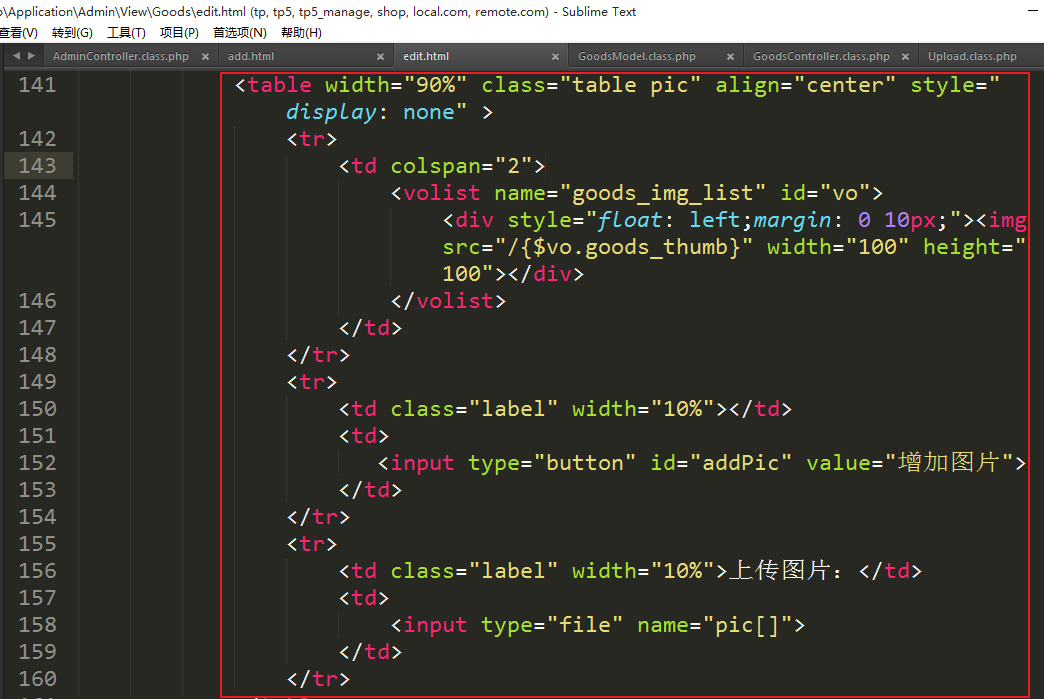This screenshot has width=1044, height=699.
Task: Open the 工具(T) menu
Action: pyautogui.click(x=126, y=33)
